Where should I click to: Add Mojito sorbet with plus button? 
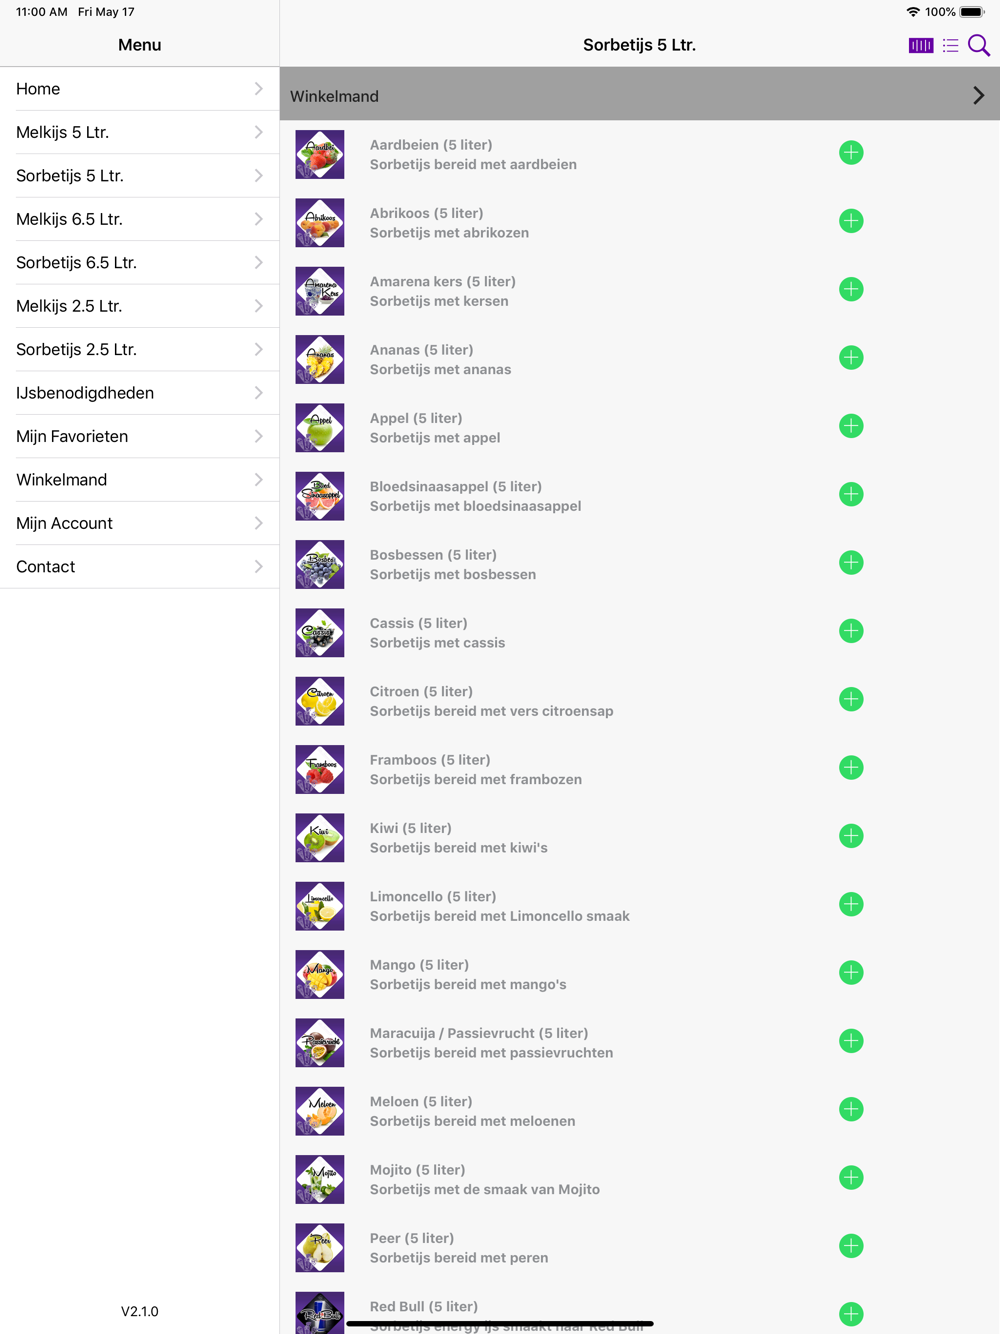click(x=851, y=1178)
